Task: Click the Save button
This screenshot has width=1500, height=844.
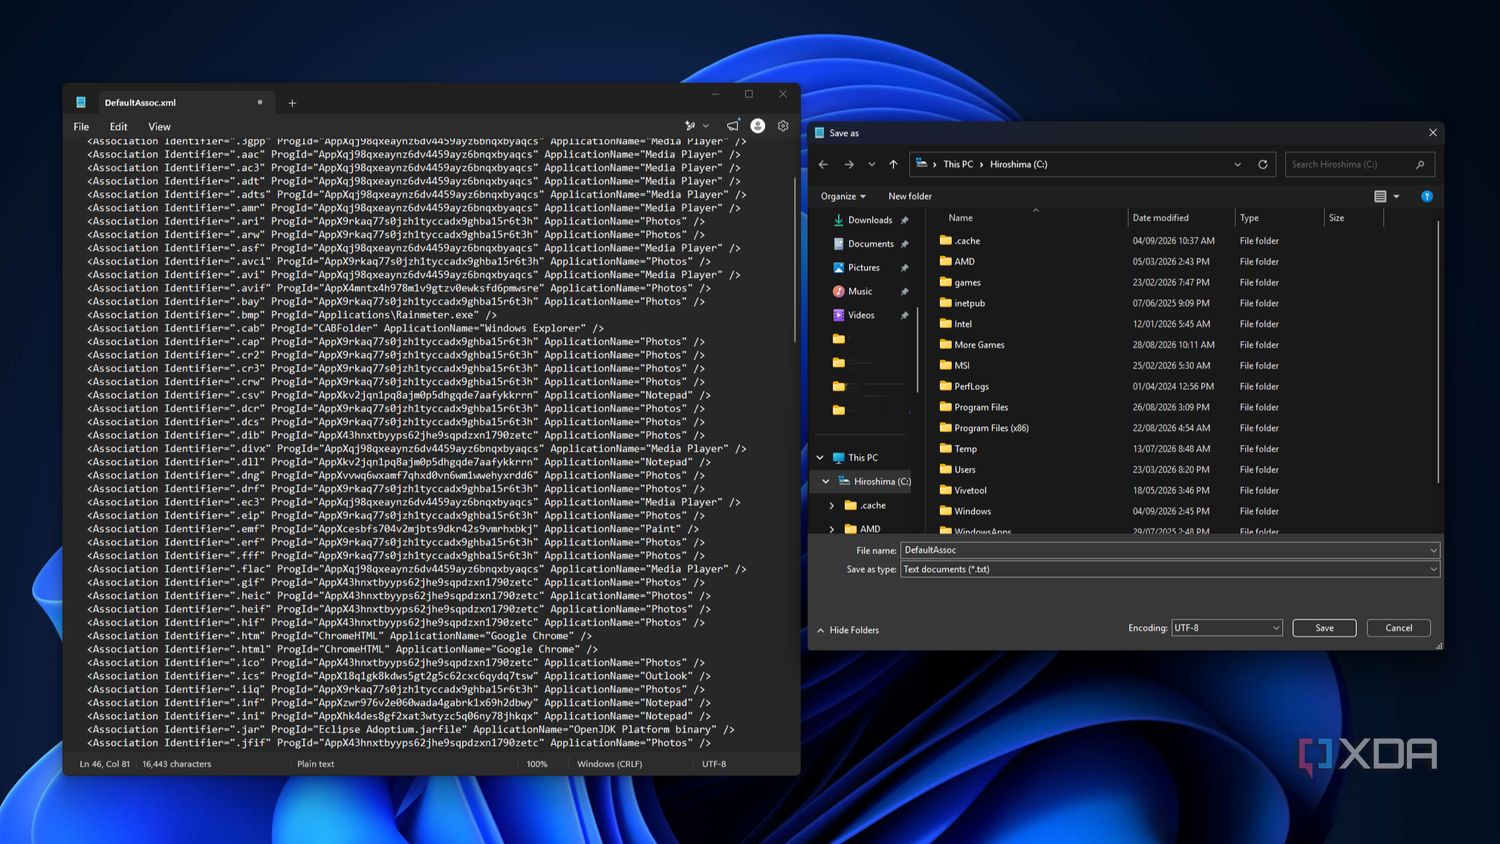Action: click(1324, 628)
